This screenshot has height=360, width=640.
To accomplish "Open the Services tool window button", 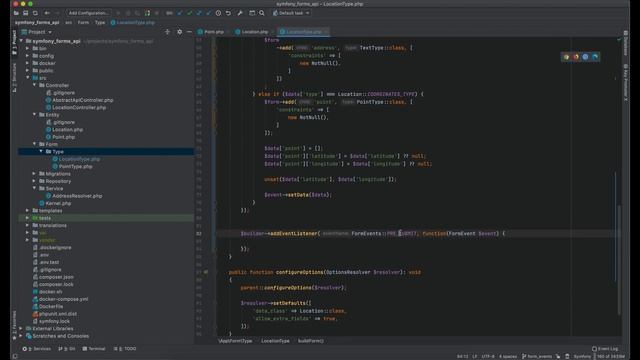I will pos(37,349).
